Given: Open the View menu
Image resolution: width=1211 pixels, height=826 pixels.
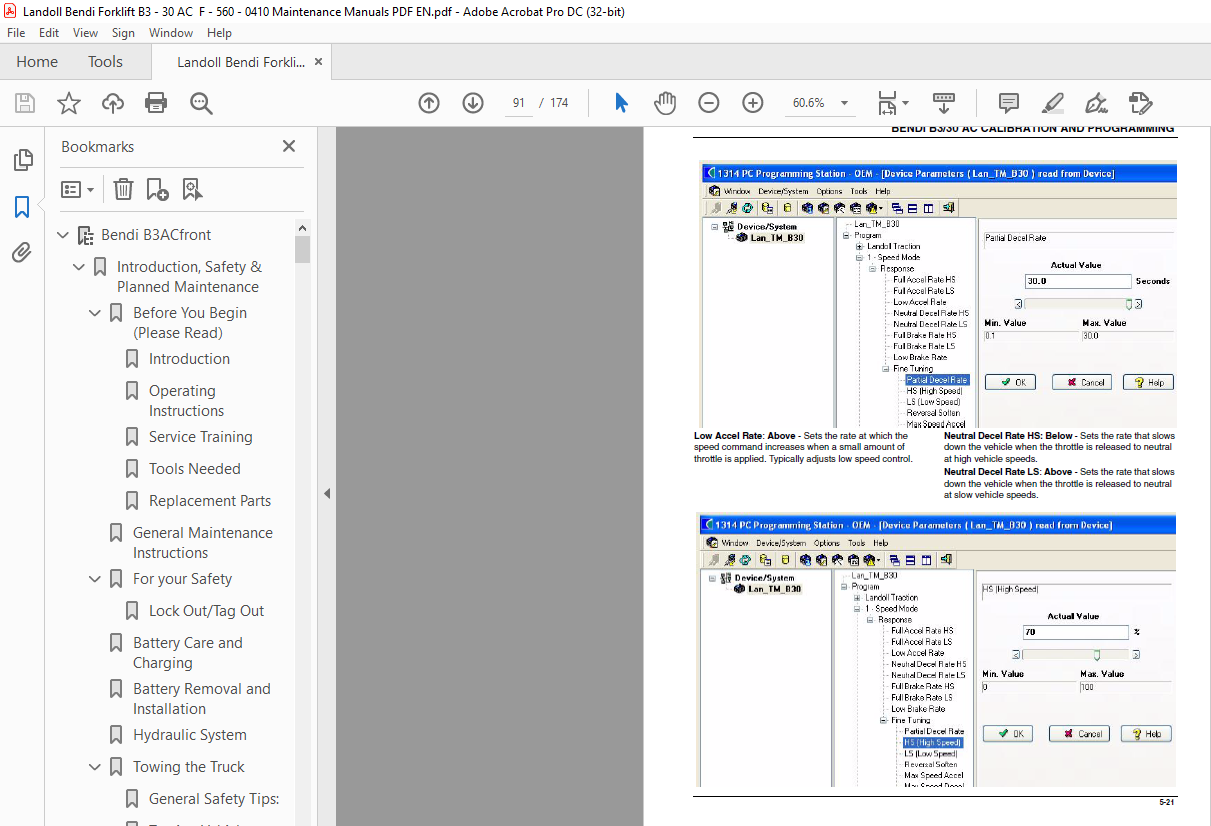Looking at the screenshot, I should click(x=86, y=33).
